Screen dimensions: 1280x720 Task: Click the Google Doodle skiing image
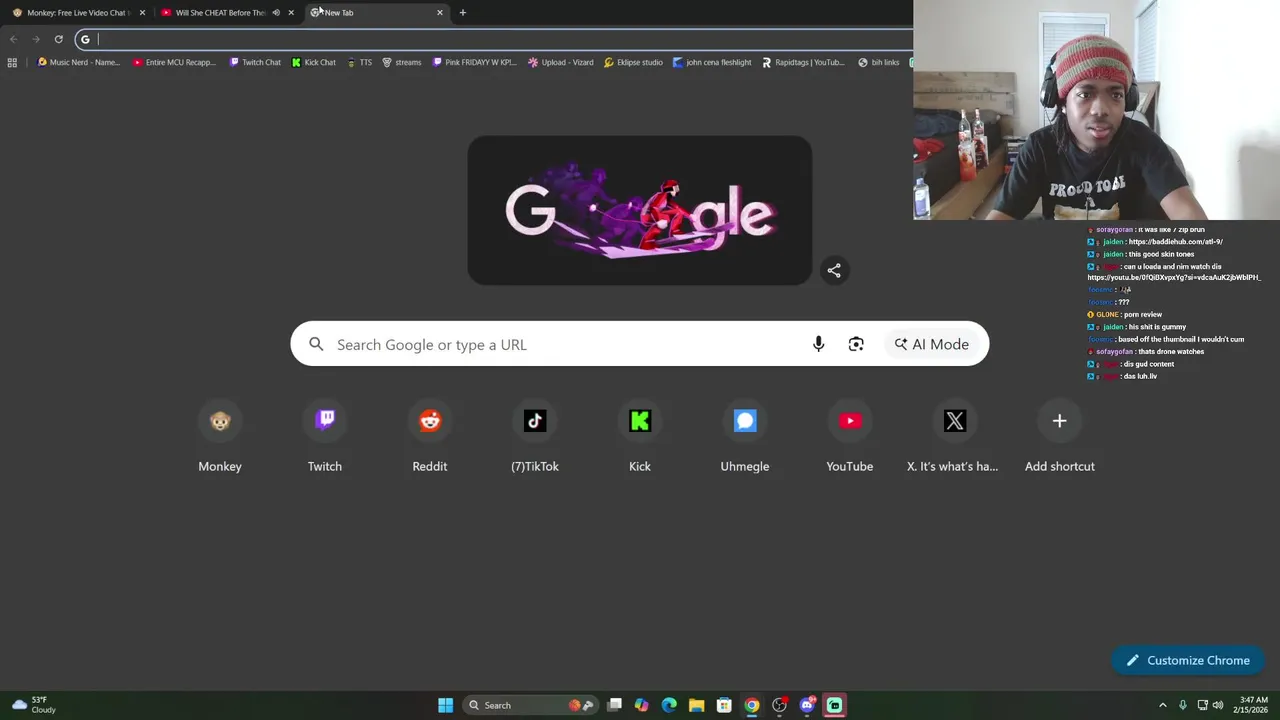tap(640, 211)
